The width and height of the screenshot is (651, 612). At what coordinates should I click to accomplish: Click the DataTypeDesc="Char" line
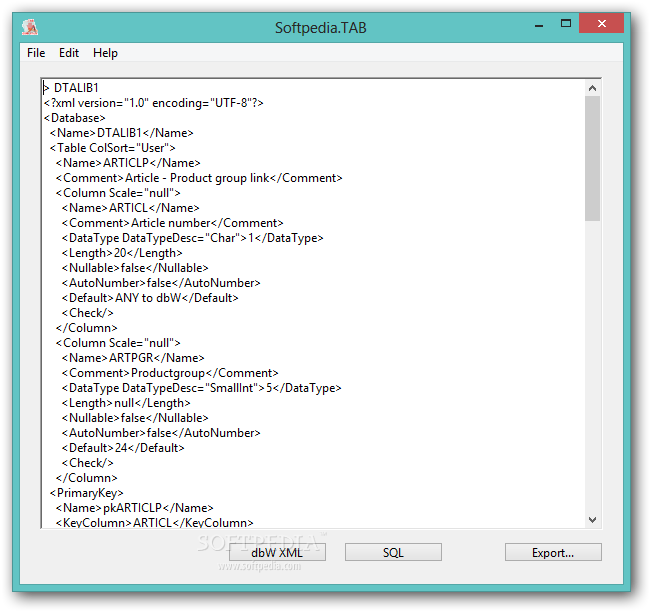click(193, 238)
